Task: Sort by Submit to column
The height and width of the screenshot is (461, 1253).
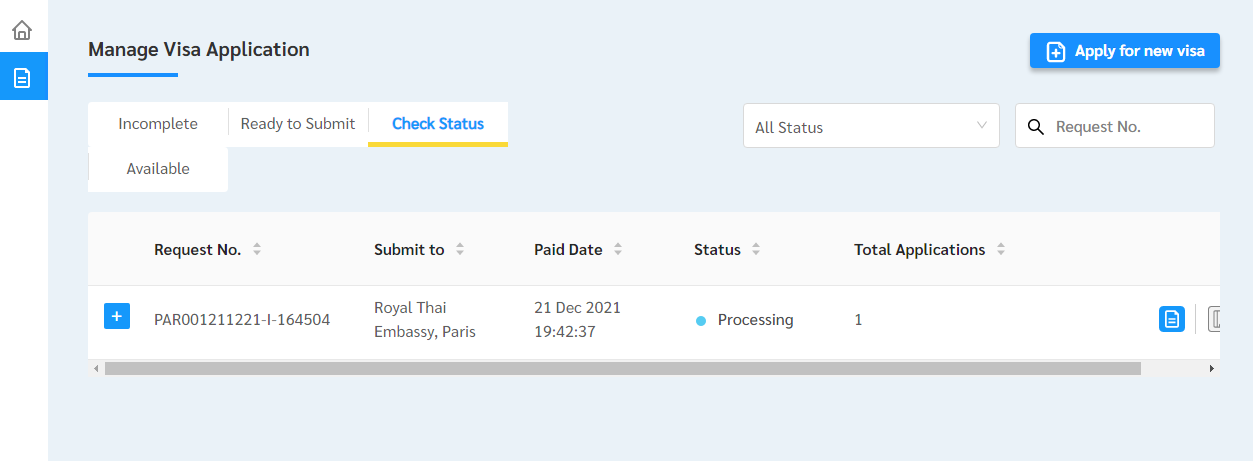Action: pyautogui.click(x=460, y=250)
